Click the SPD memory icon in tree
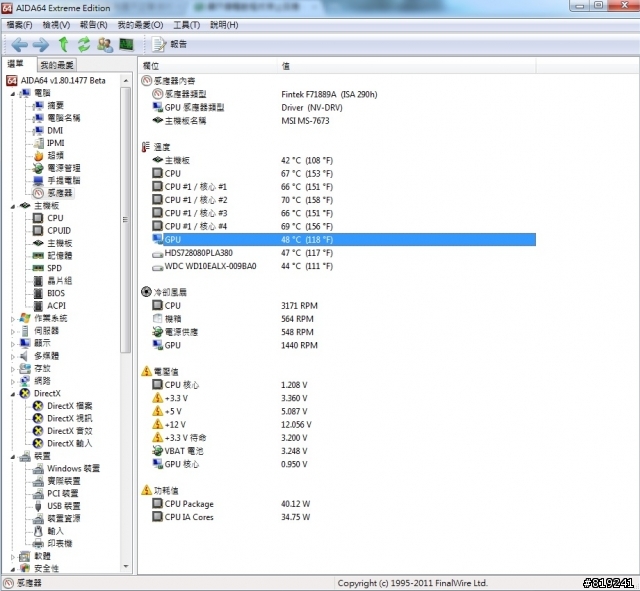Screen dimensions: 640x591 [x=38, y=268]
